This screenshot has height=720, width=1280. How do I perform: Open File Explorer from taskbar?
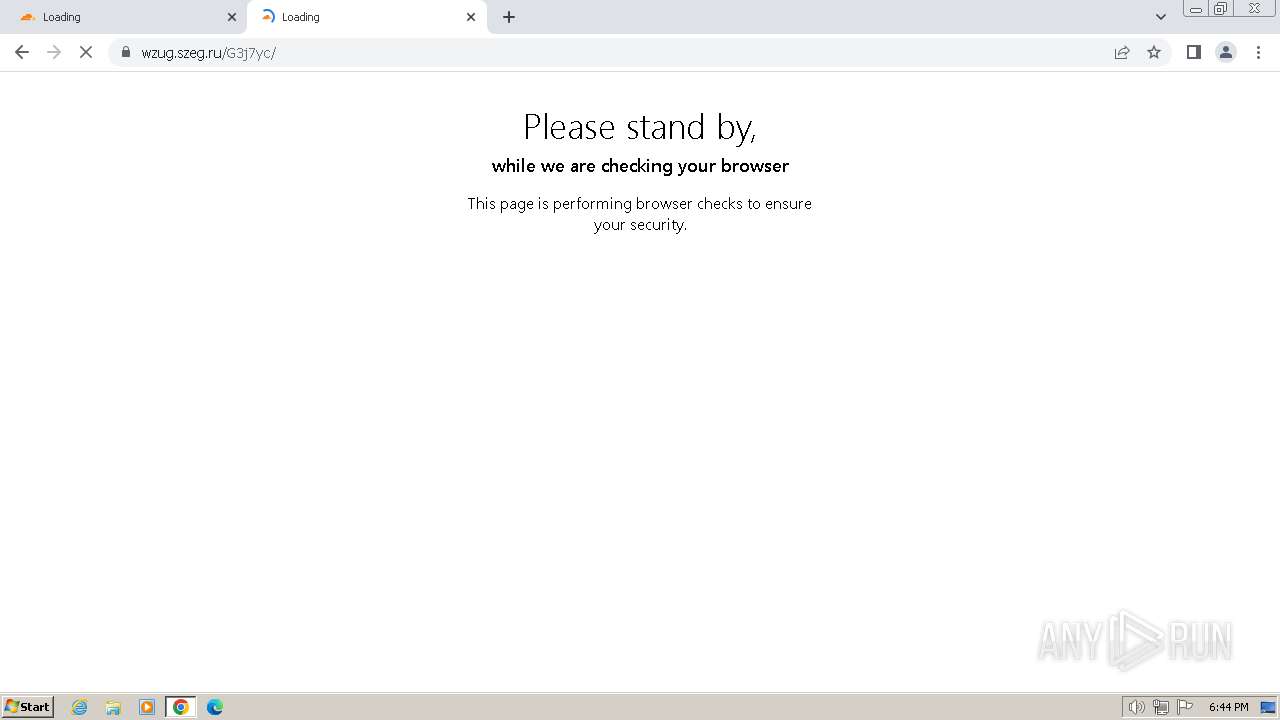[x=113, y=707]
